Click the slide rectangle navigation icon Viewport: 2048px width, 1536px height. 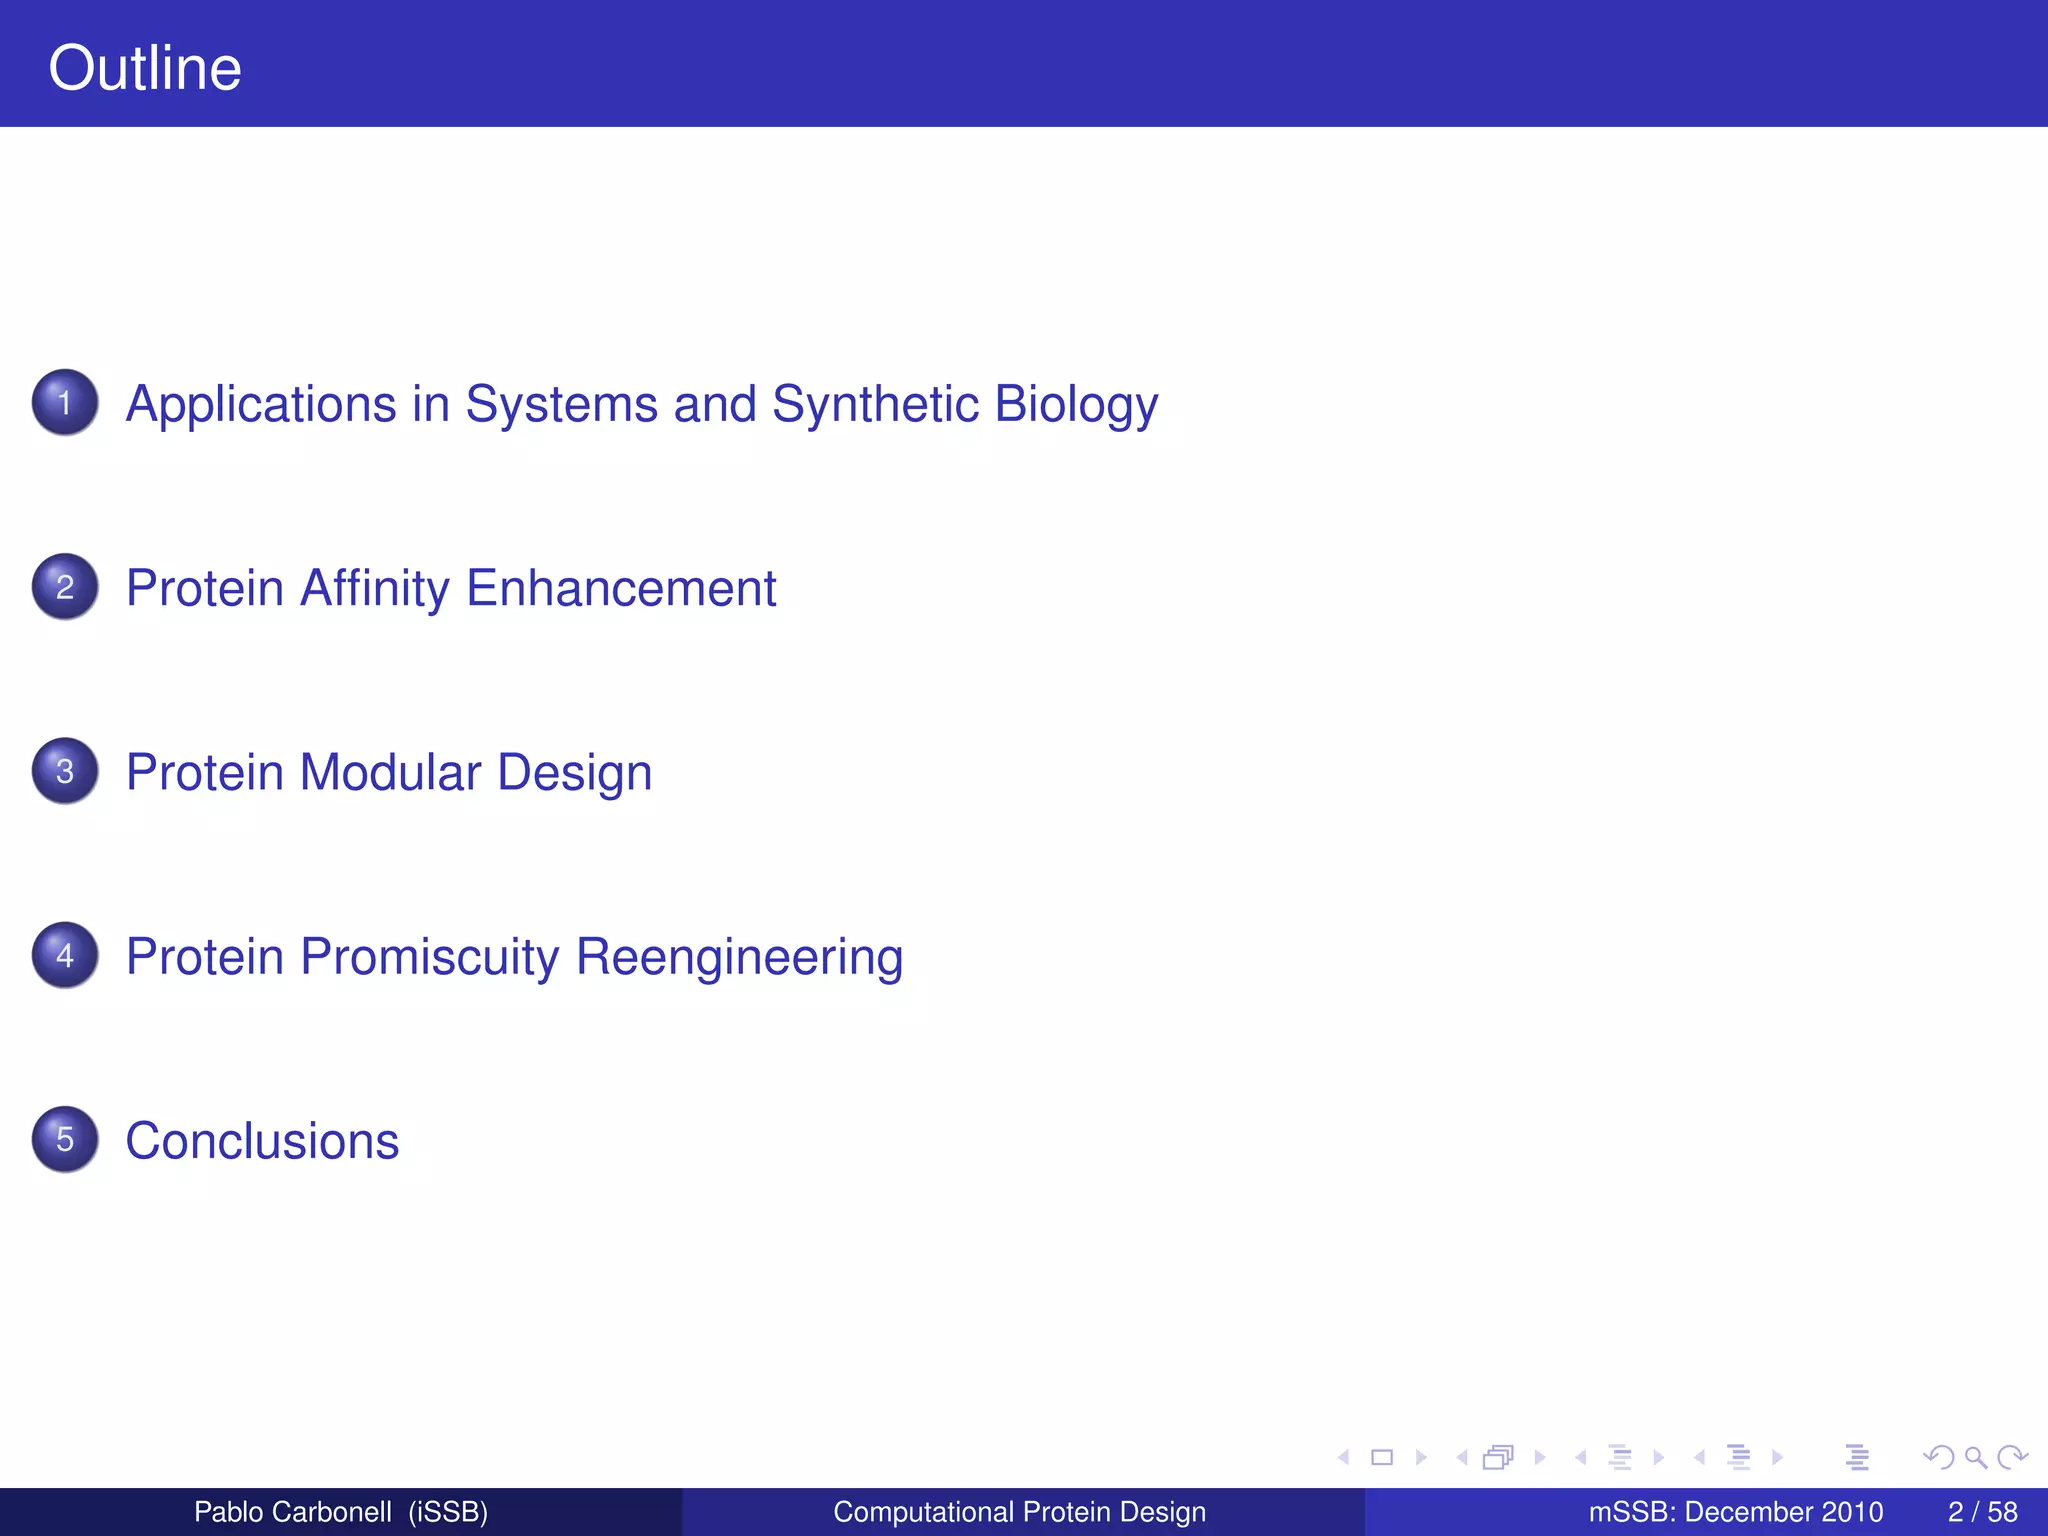tap(1382, 1457)
